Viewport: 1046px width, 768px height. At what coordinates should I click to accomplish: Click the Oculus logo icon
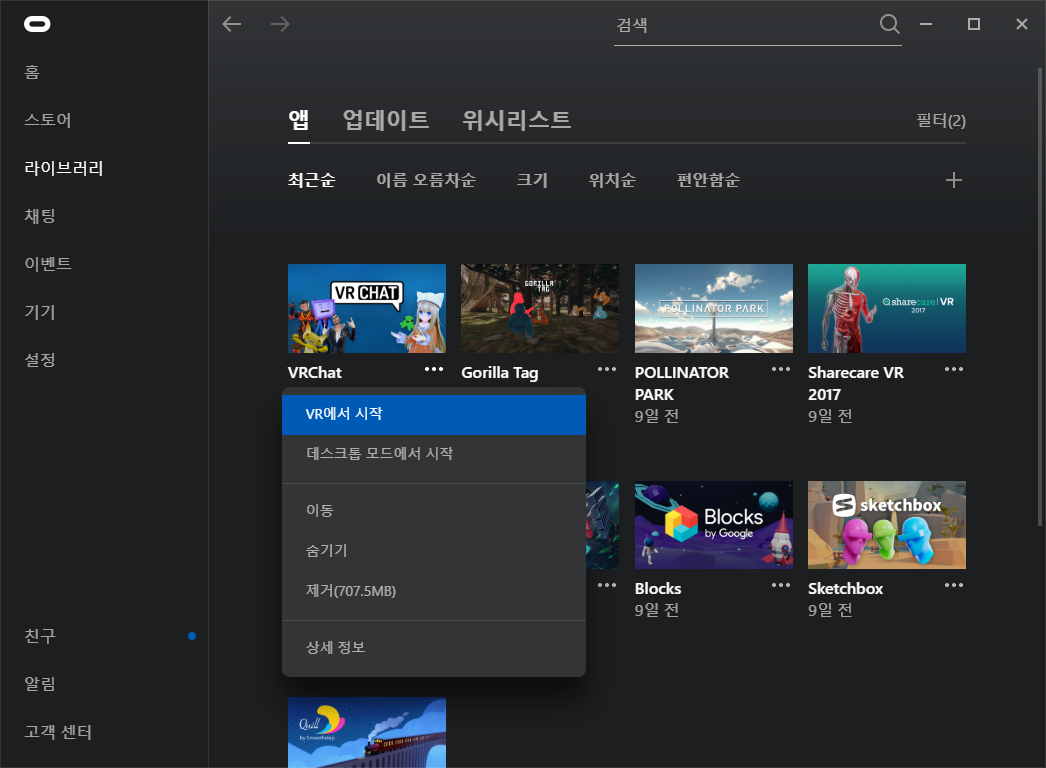(x=37, y=24)
